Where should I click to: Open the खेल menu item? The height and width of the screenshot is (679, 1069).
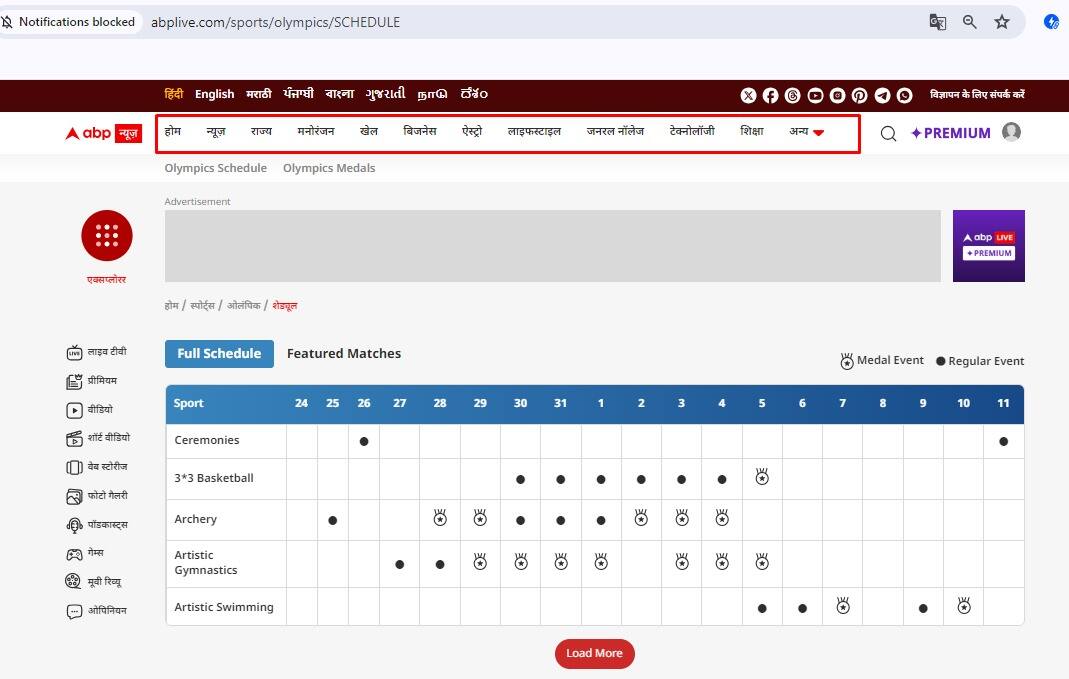tap(369, 131)
